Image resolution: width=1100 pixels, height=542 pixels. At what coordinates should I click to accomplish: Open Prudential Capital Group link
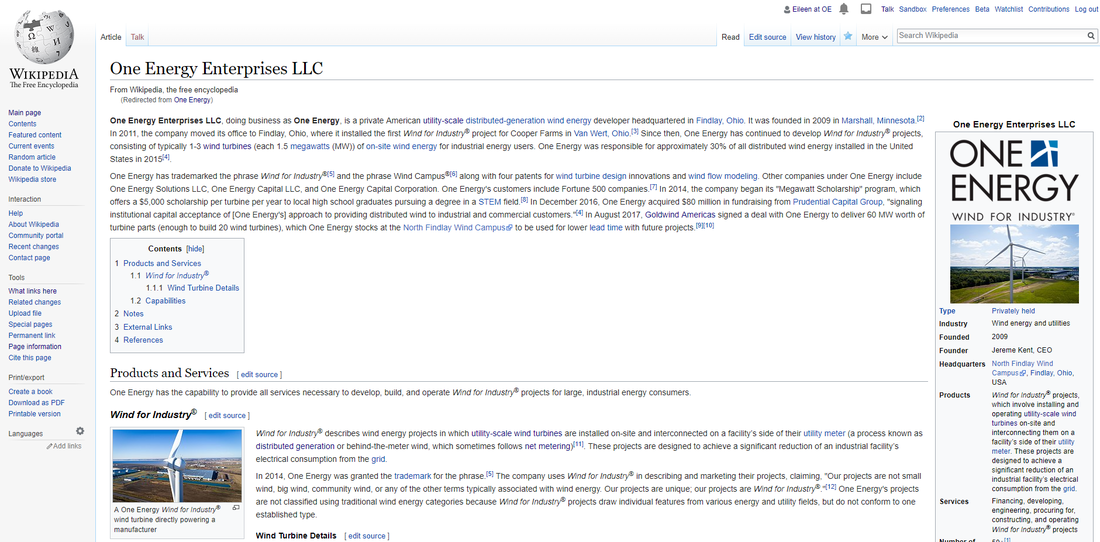pos(838,201)
